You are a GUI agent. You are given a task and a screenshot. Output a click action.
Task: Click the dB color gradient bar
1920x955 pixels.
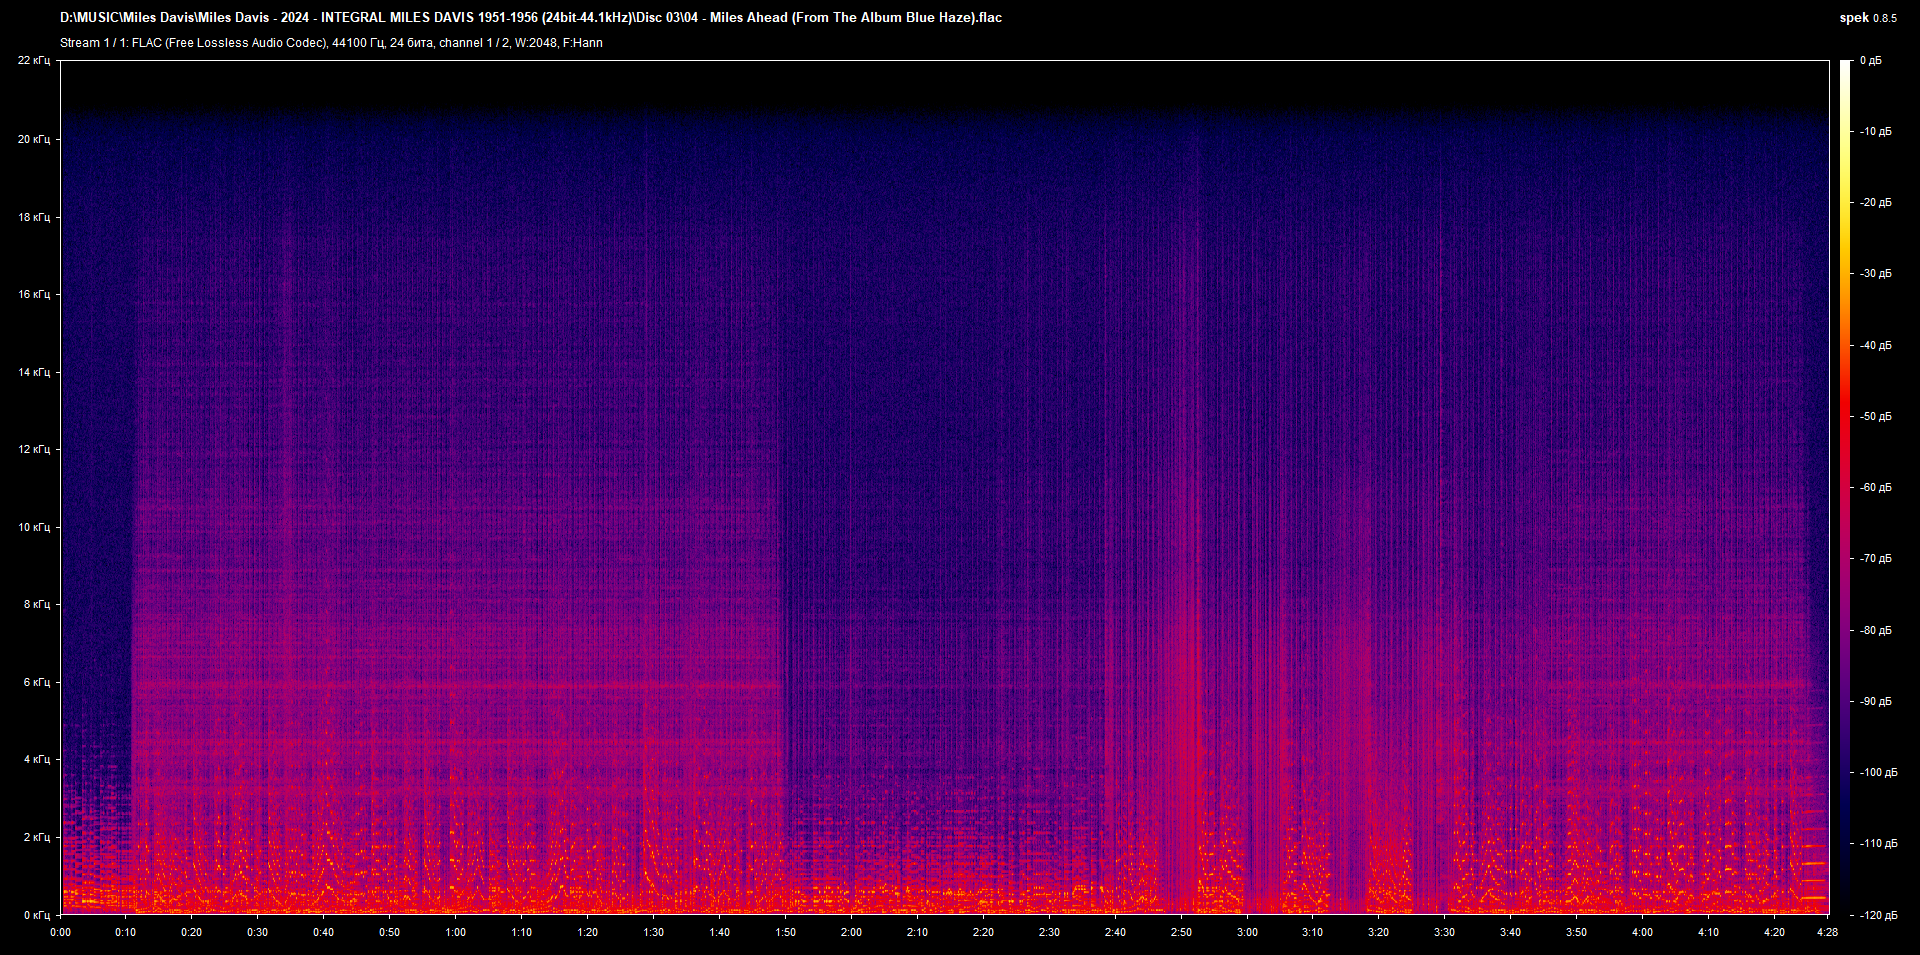tap(1846, 487)
